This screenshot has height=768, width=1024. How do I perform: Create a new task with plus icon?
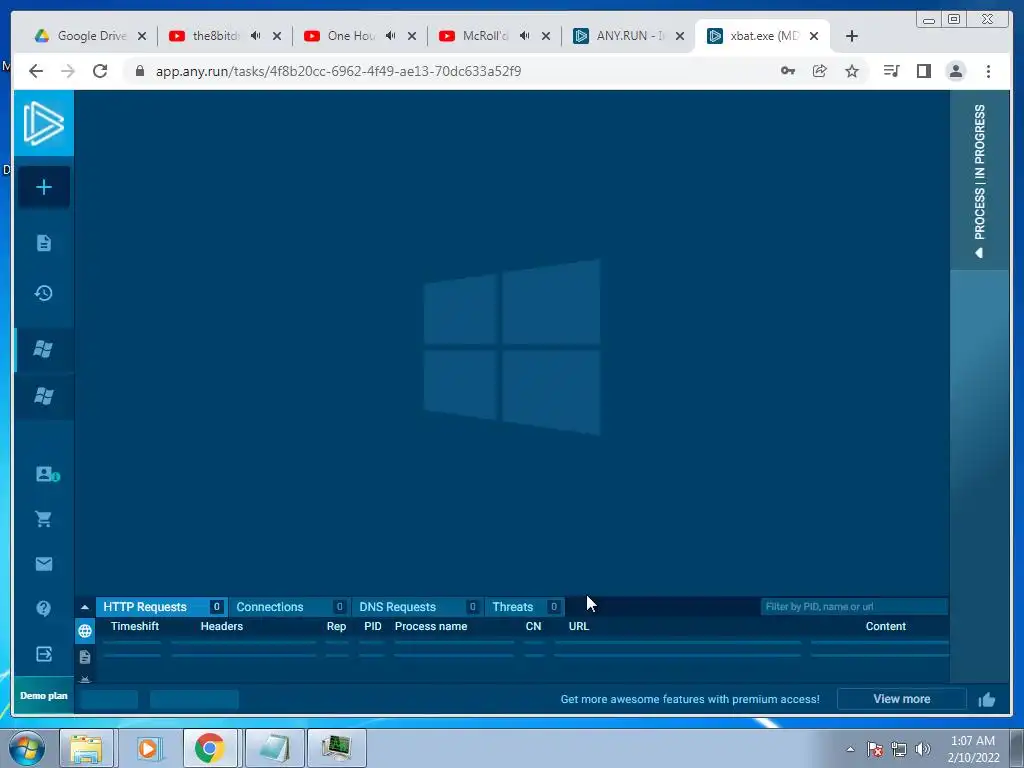[44, 187]
